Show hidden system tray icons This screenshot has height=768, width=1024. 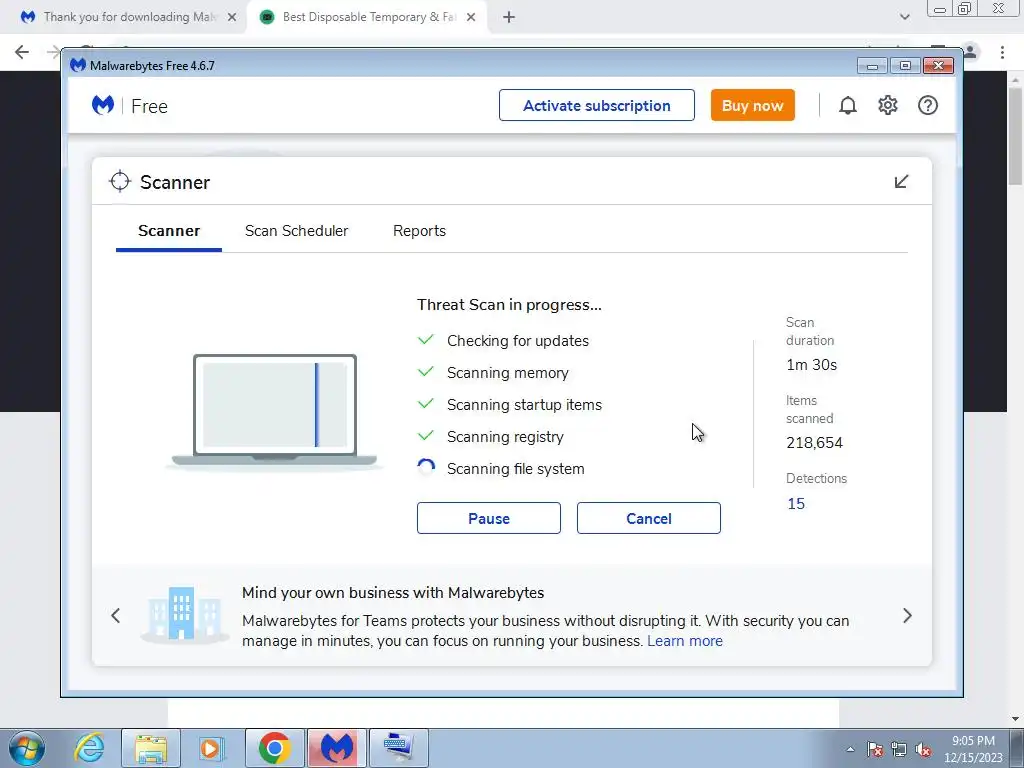click(x=850, y=750)
